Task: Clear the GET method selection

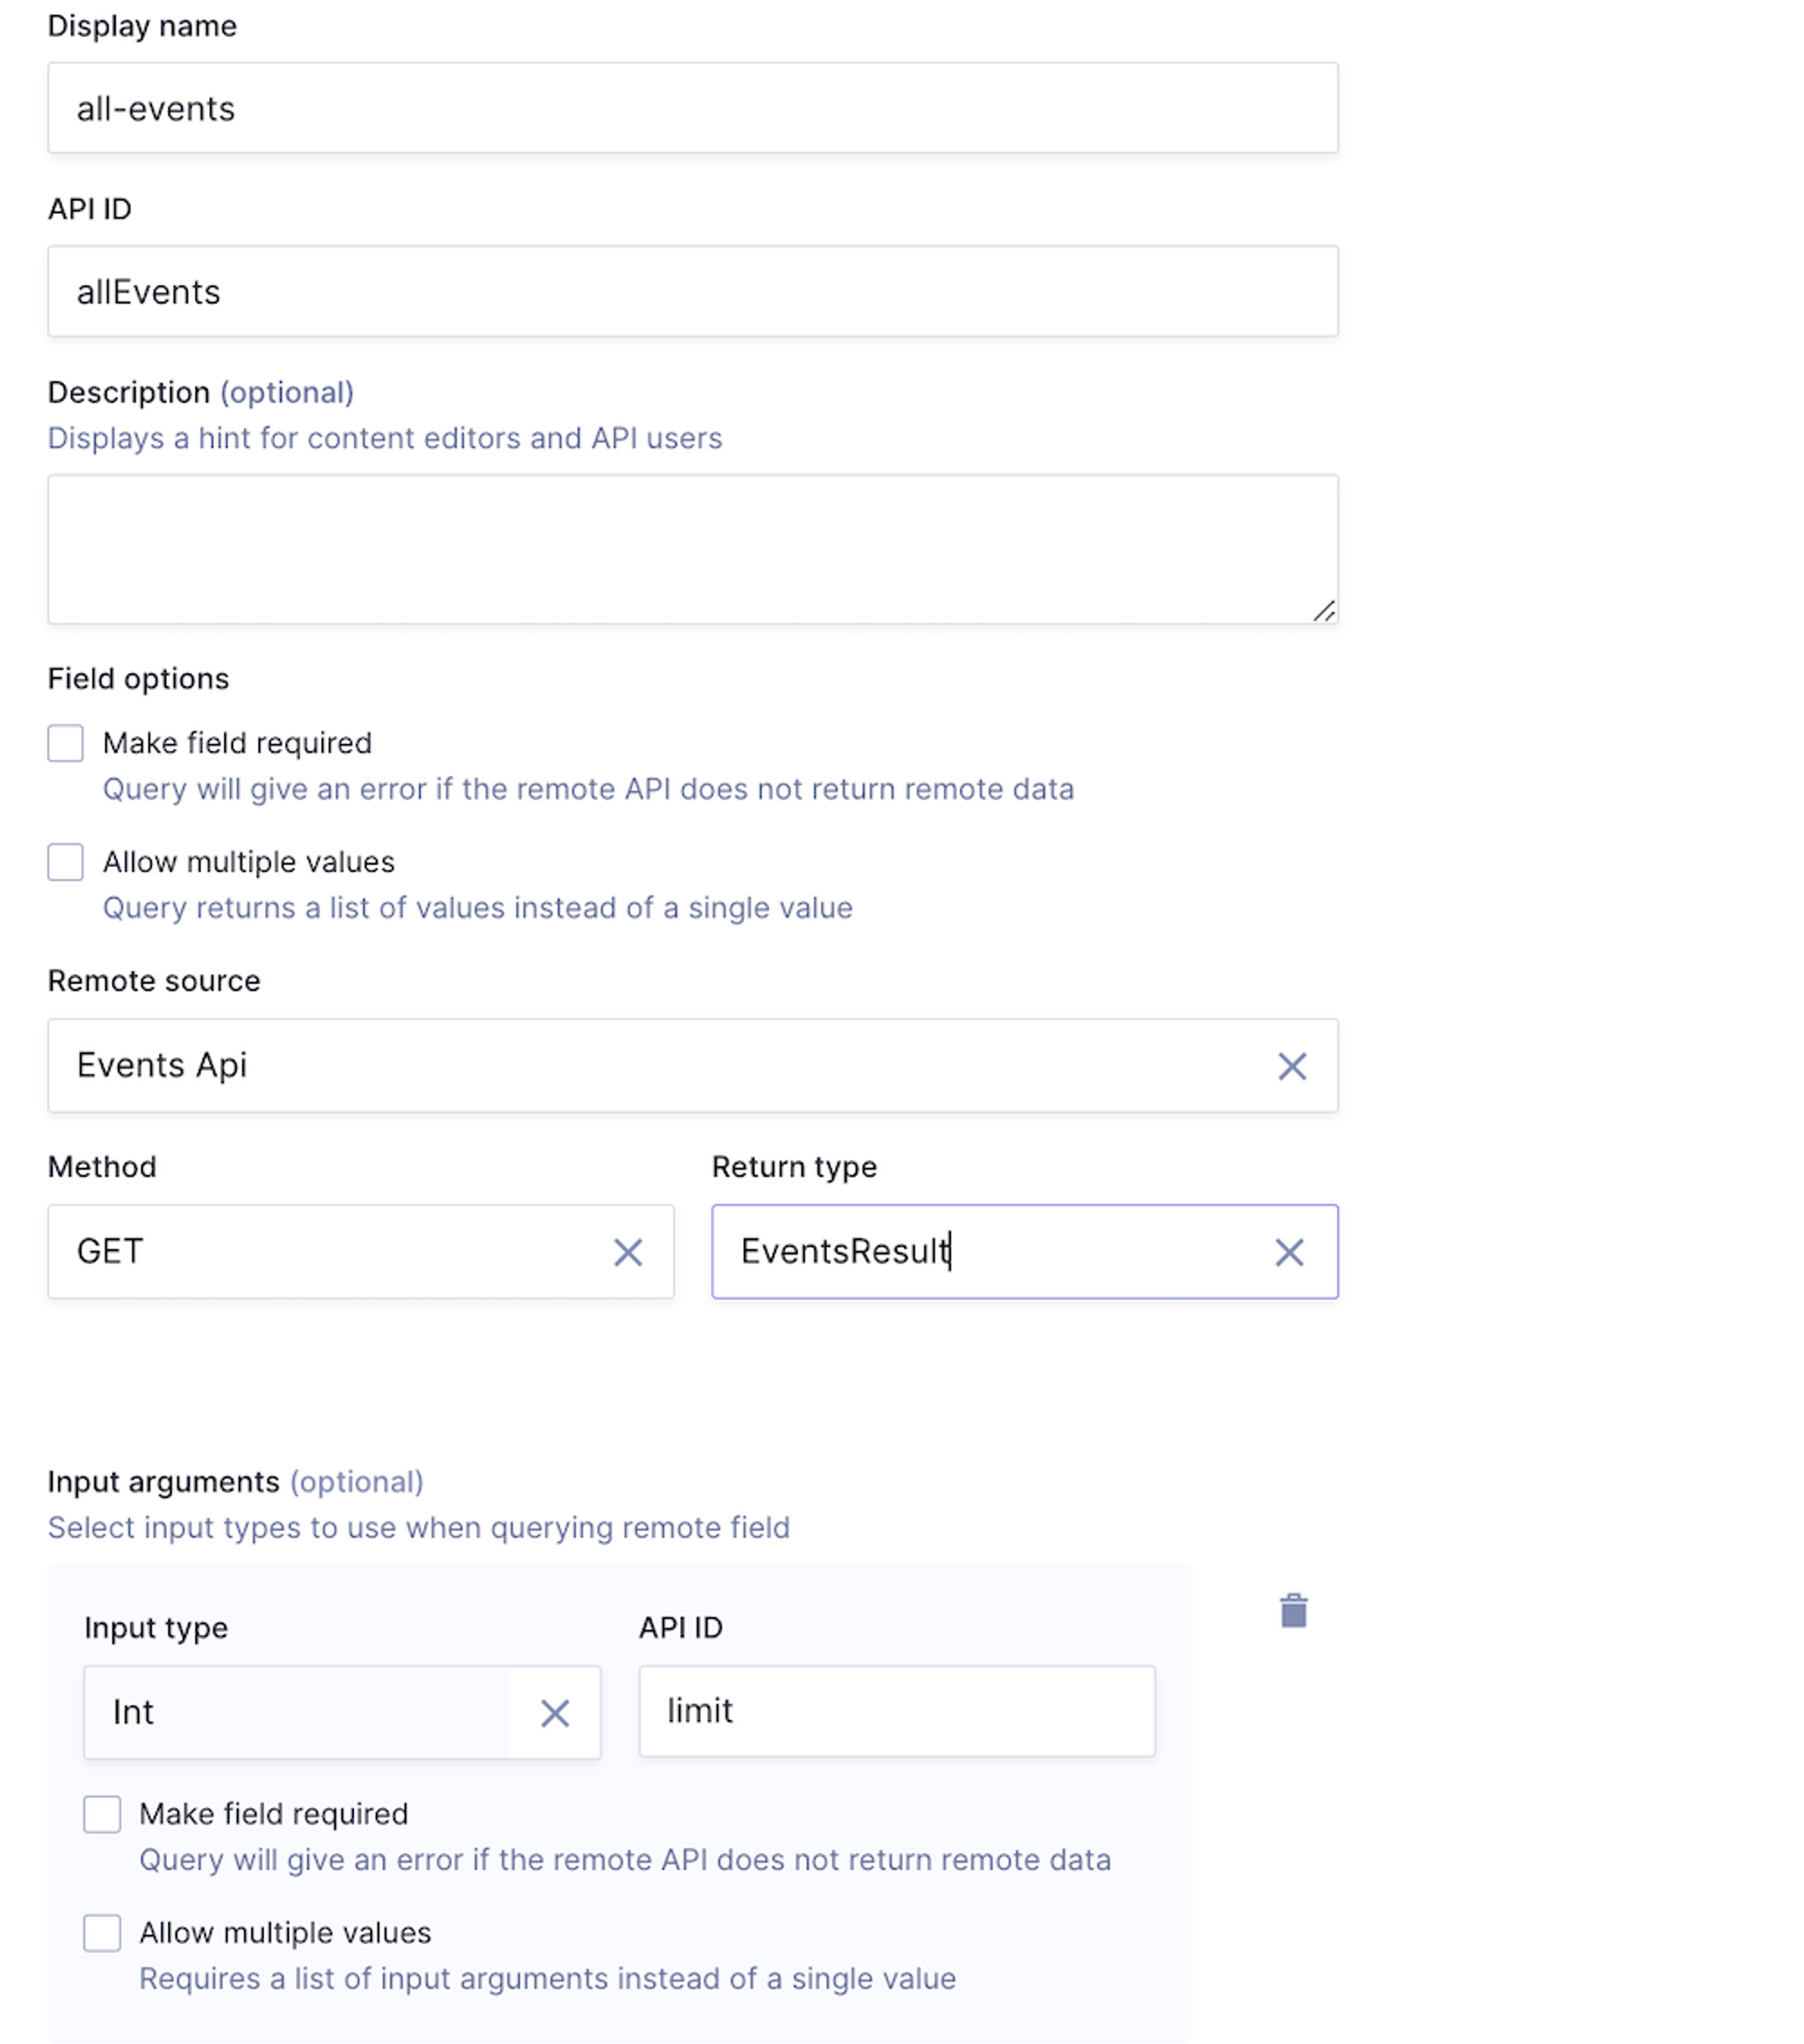Action: pos(627,1252)
